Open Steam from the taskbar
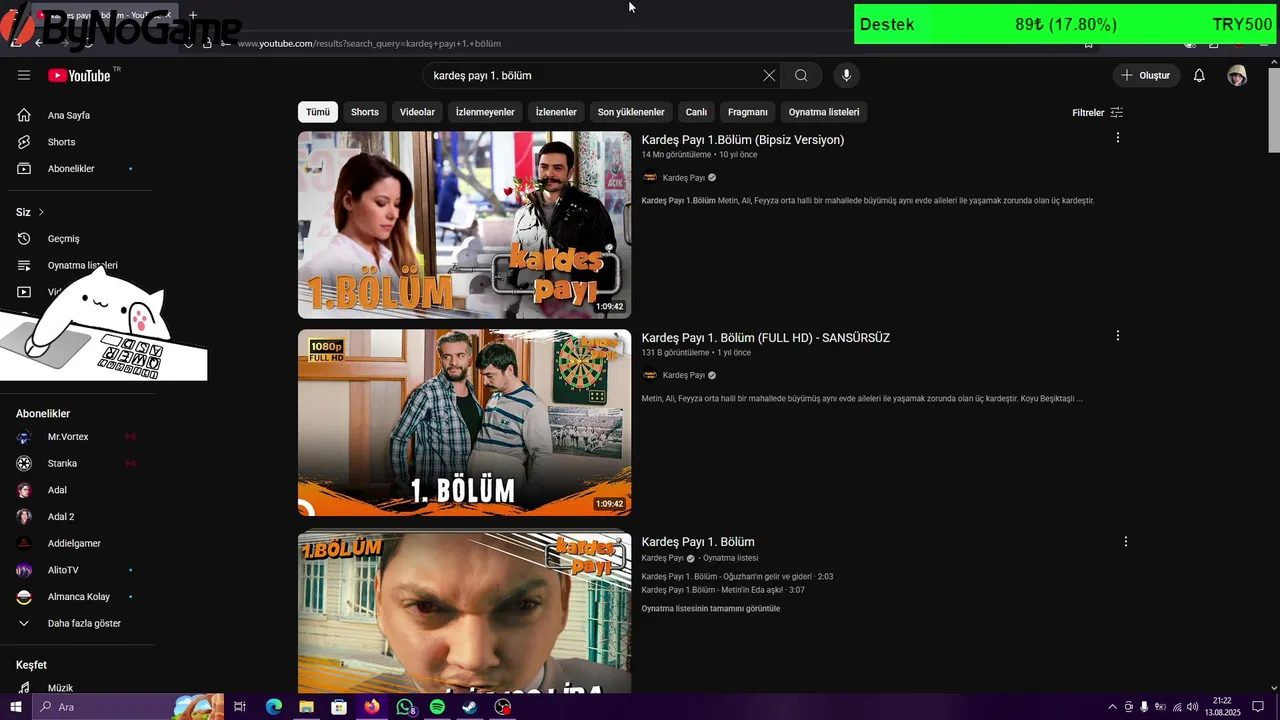The height and width of the screenshot is (720, 1280). click(x=470, y=707)
